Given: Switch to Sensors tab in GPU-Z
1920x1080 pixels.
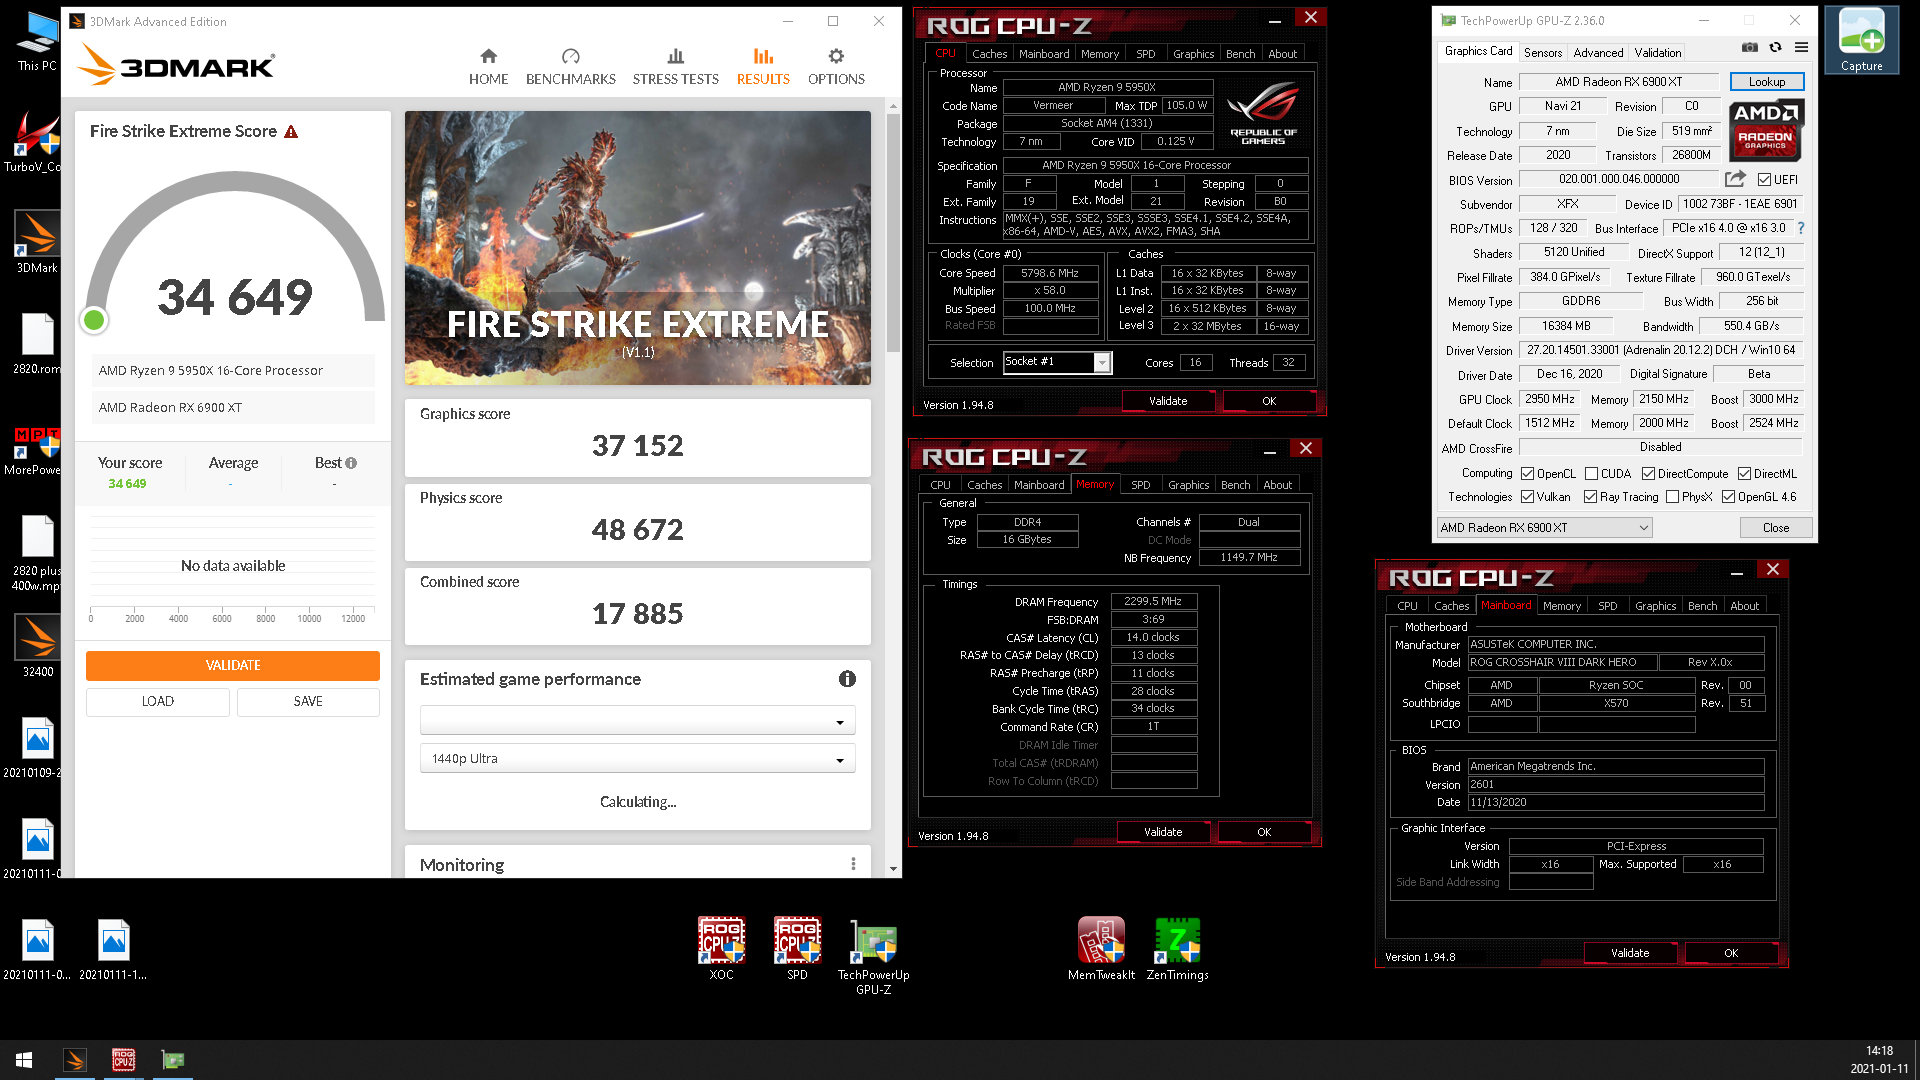Looking at the screenshot, I should pyautogui.click(x=1542, y=53).
